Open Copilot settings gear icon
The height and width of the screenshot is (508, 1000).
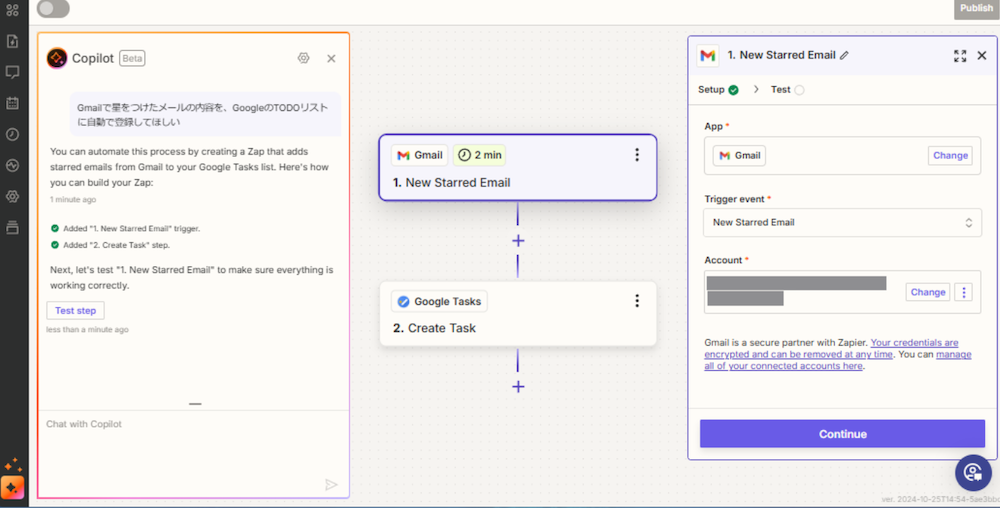point(304,58)
